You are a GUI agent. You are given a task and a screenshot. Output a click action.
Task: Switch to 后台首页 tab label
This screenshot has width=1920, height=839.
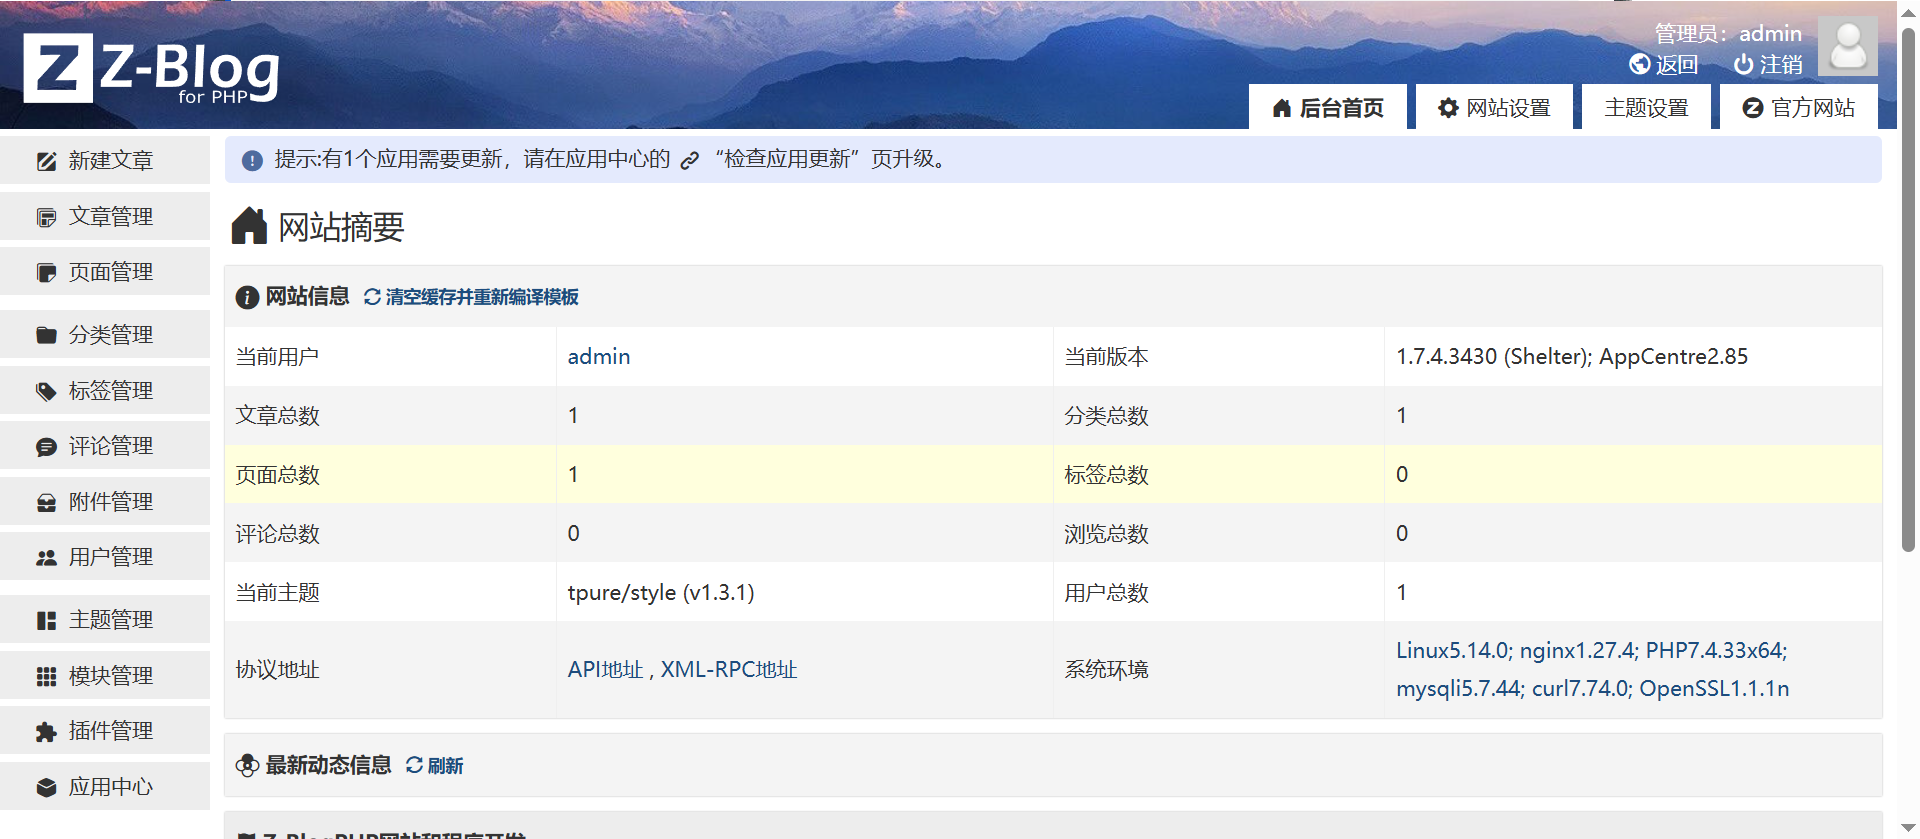pos(1341,108)
